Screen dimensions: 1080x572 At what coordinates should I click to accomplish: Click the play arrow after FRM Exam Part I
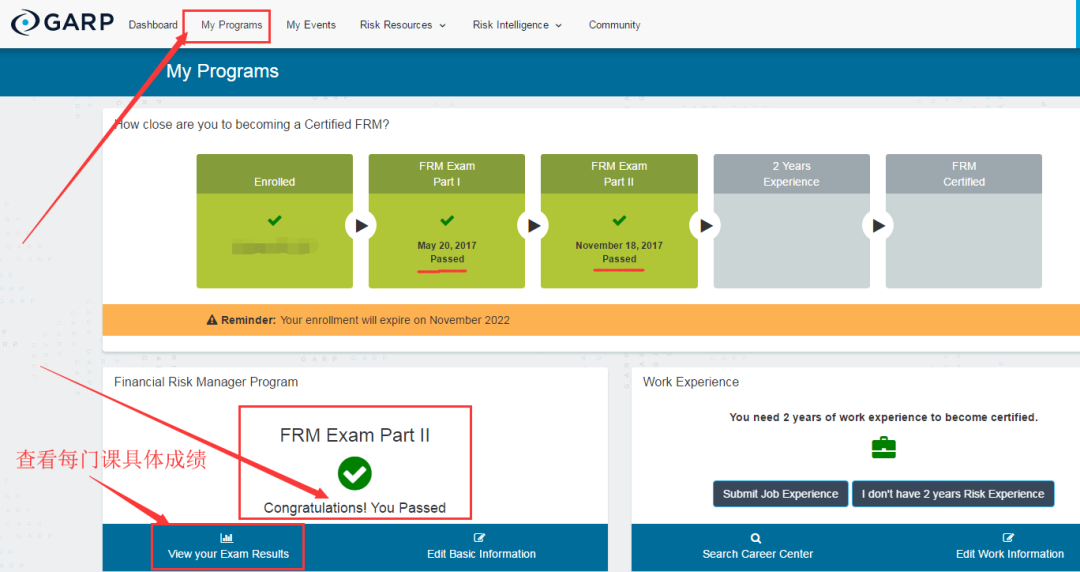533,225
